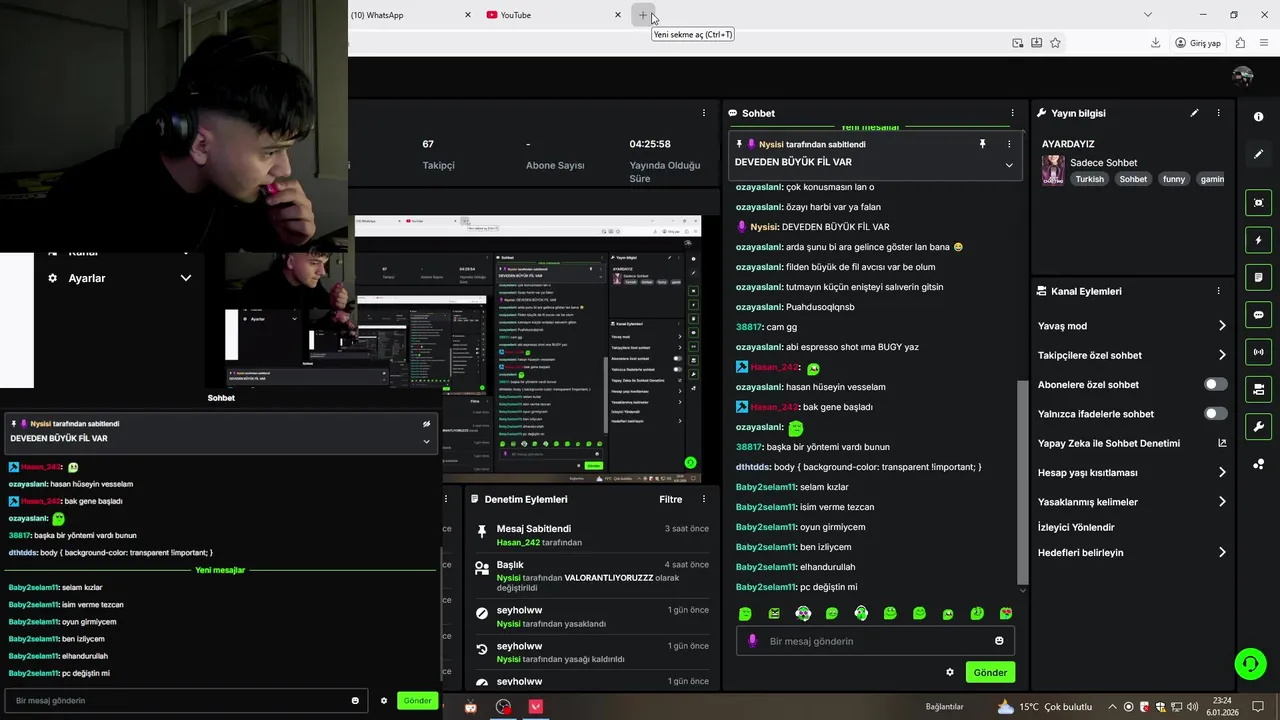Image resolution: width=1280 pixels, height=720 pixels.
Task: Unpin the pinned message via pin icon
Action: (982, 144)
